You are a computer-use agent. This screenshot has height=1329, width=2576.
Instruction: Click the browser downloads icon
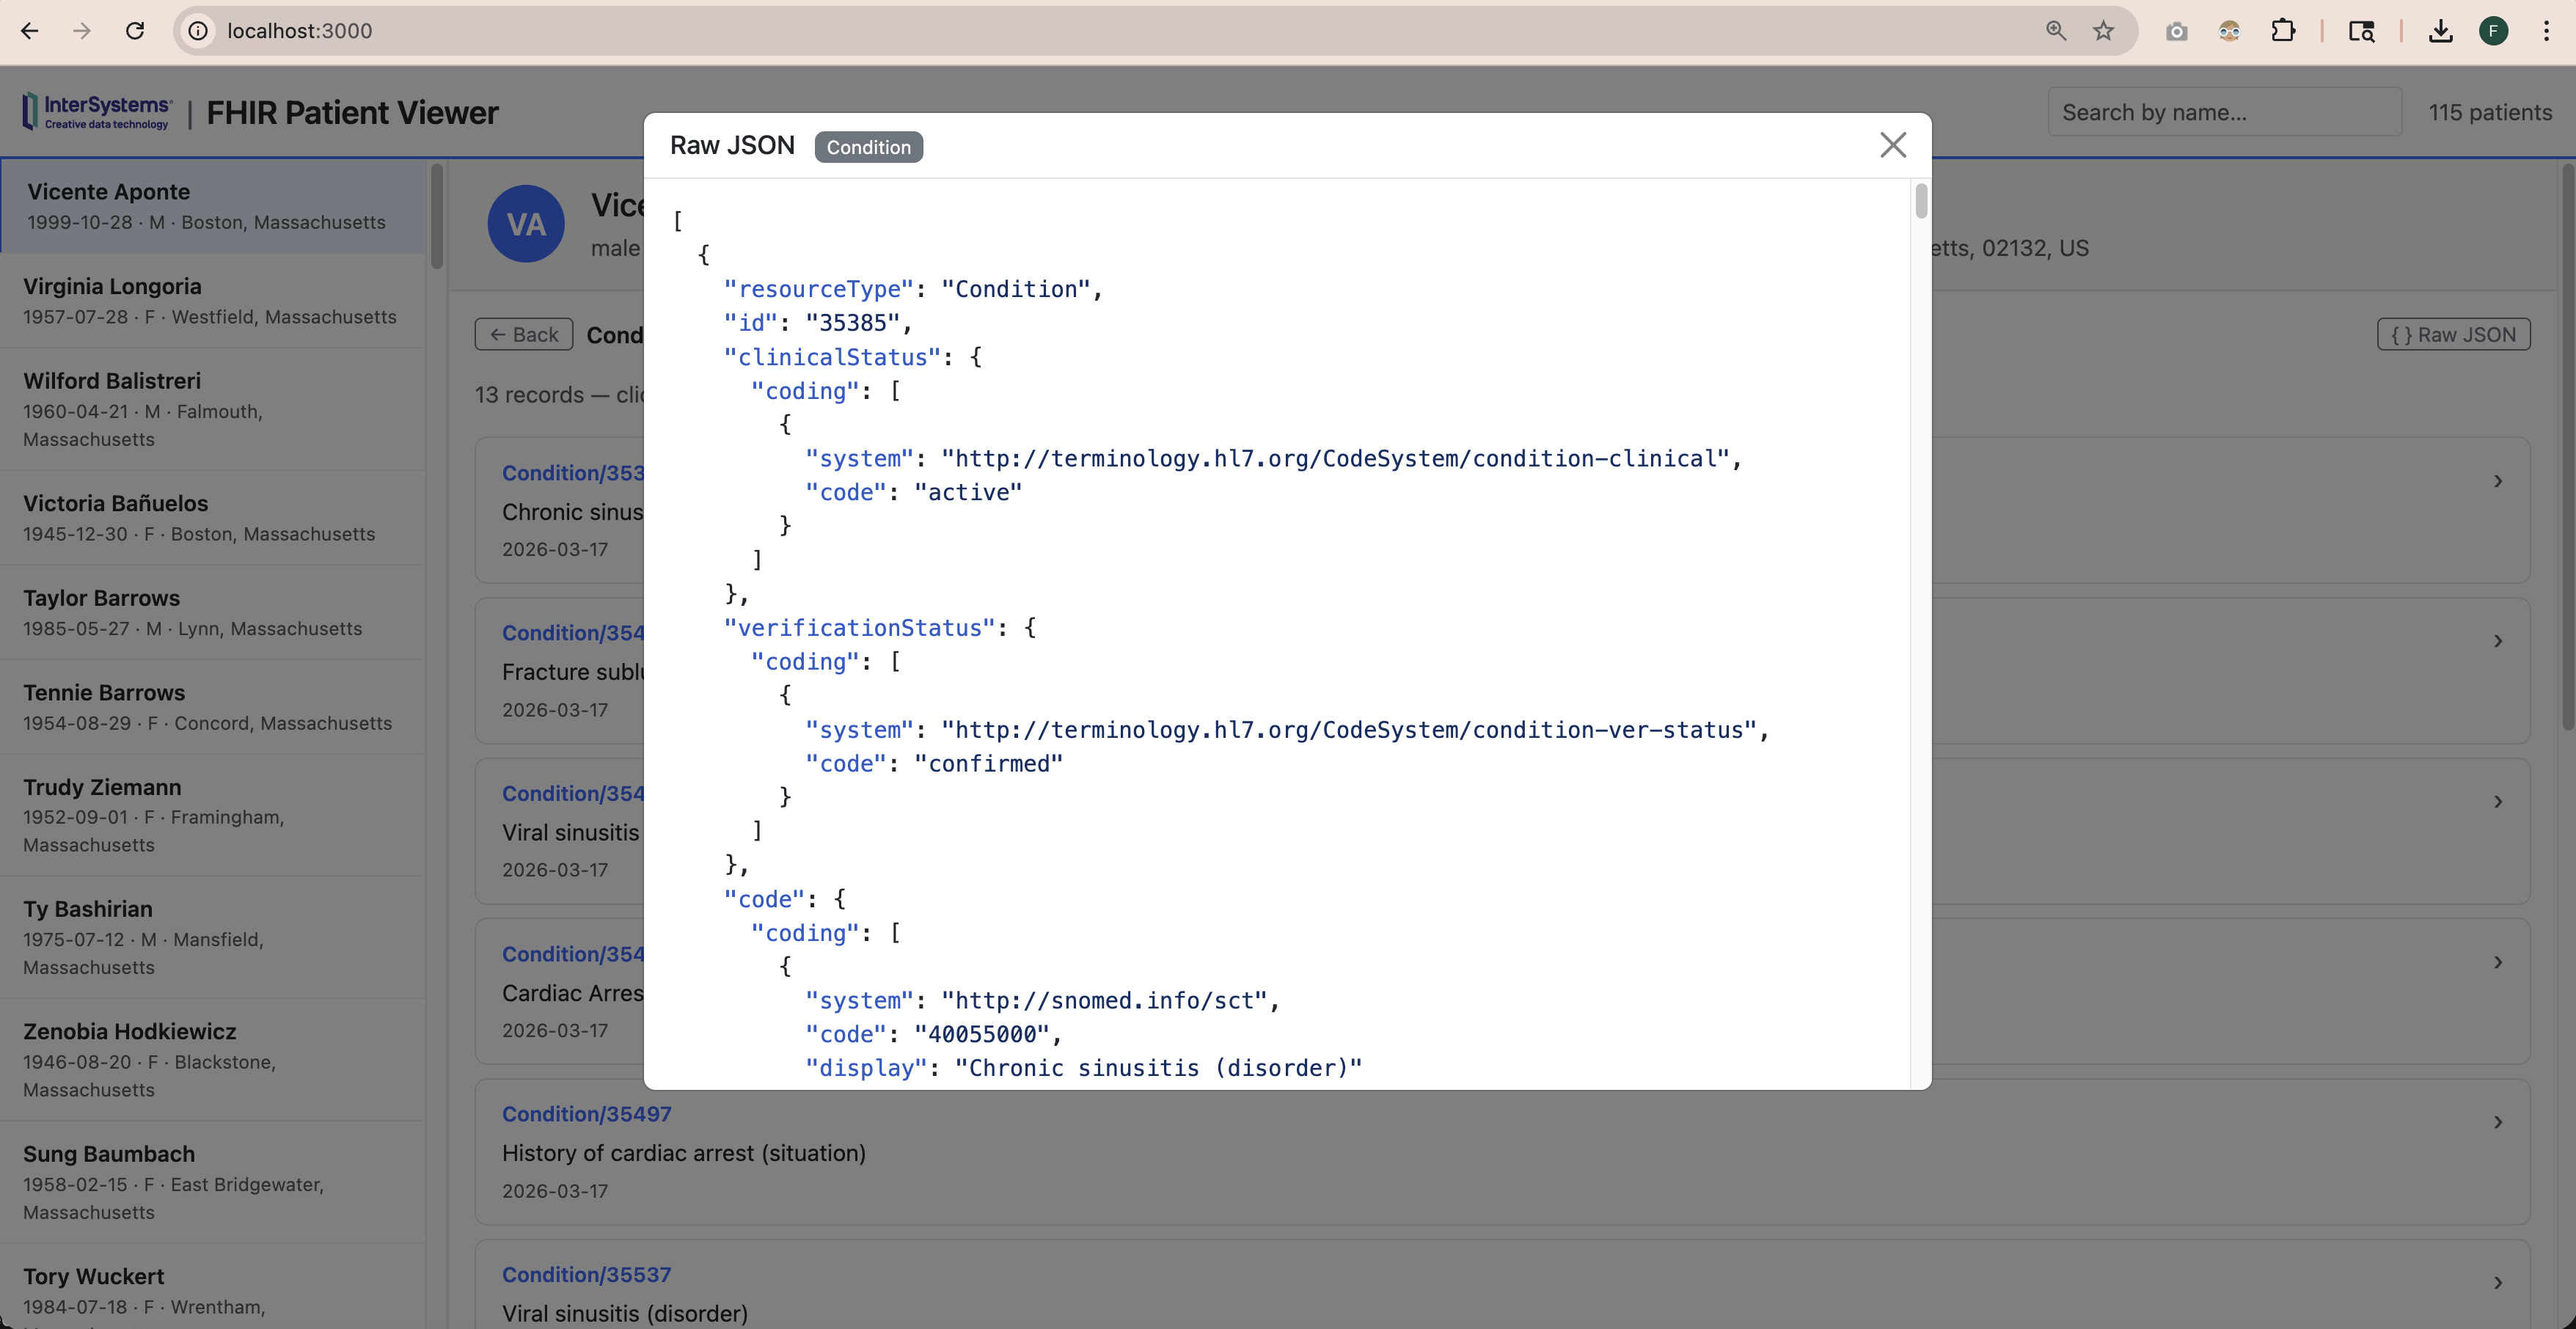pos(2440,31)
